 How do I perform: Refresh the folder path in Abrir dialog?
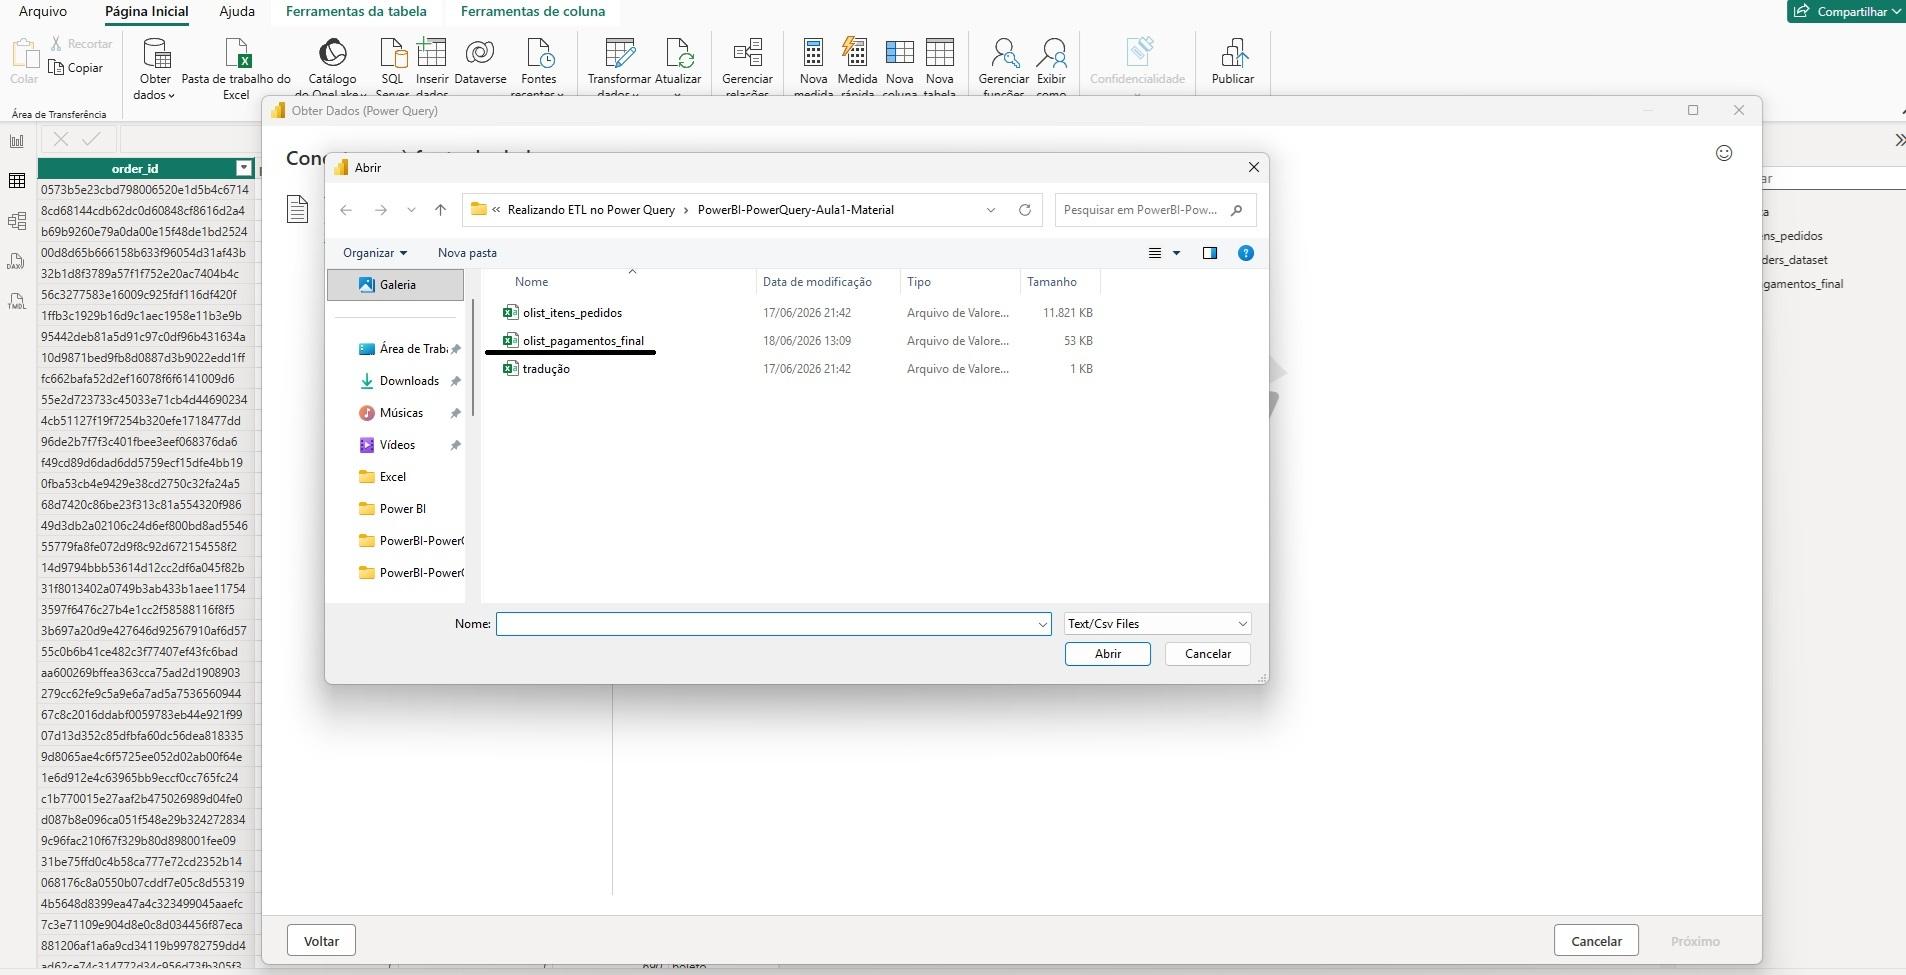coord(1024,210)
